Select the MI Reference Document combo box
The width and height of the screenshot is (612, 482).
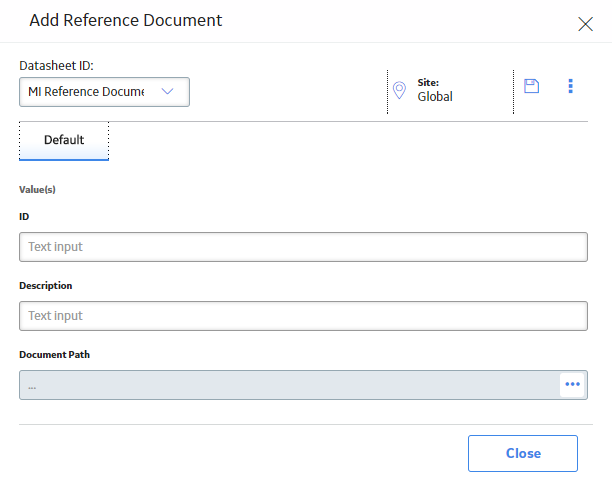[x=104, y=92]
